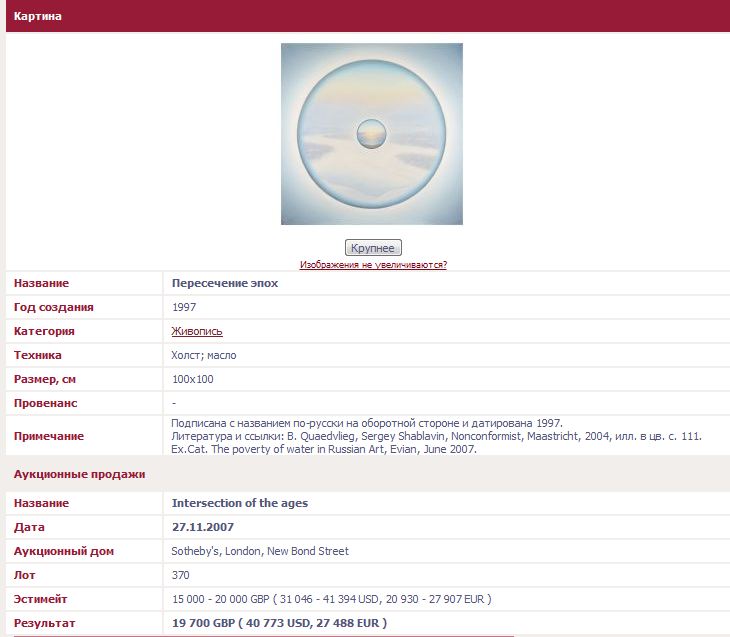
Task: Select the title text Пересечение эпох
Action: point(225,283)
